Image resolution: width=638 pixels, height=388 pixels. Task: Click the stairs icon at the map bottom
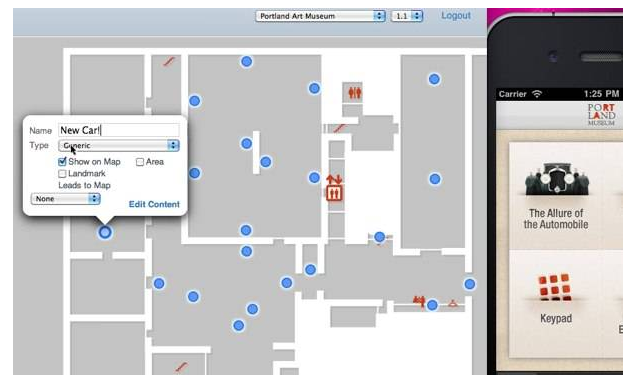click(181, 367)
